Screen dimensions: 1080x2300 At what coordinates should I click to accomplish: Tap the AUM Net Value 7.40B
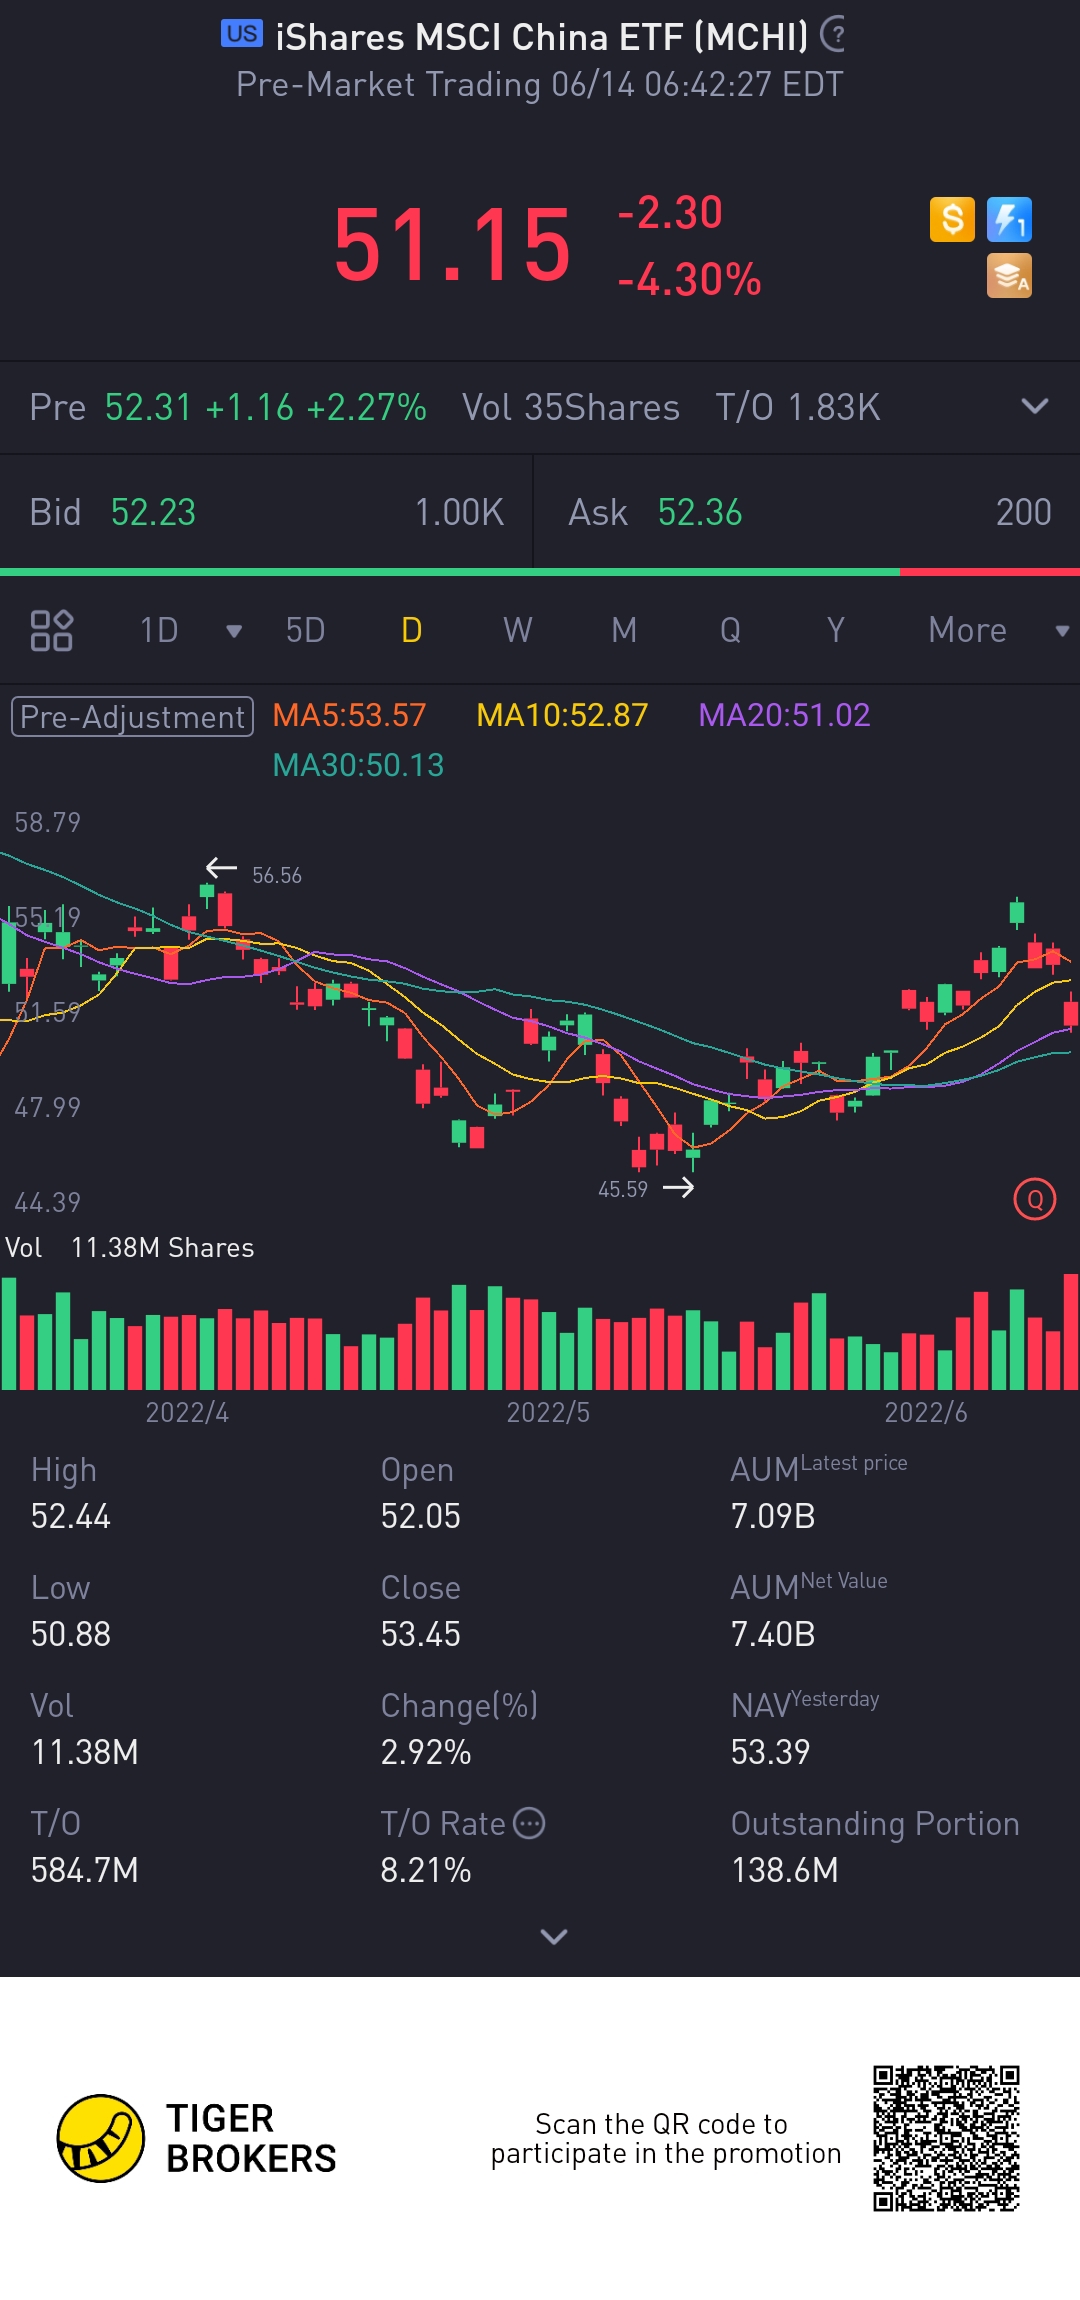[809, 1611]
